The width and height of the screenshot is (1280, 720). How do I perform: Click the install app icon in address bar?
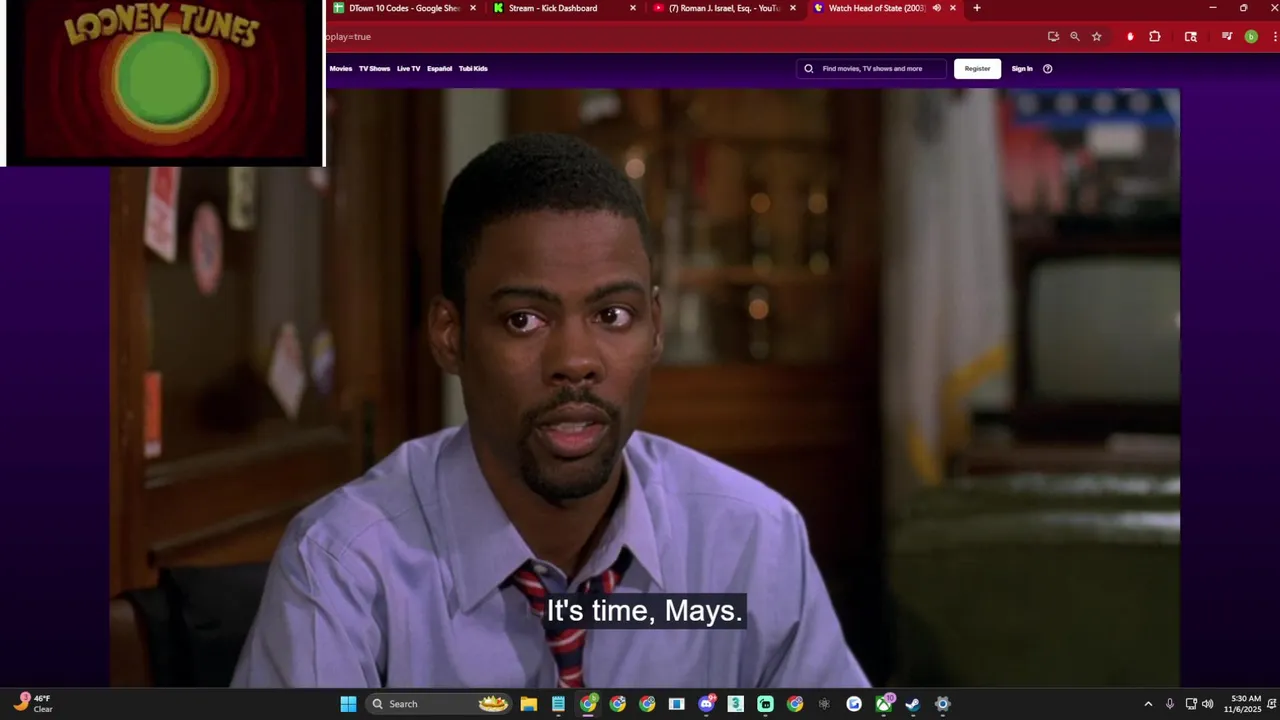point(1053,37)
